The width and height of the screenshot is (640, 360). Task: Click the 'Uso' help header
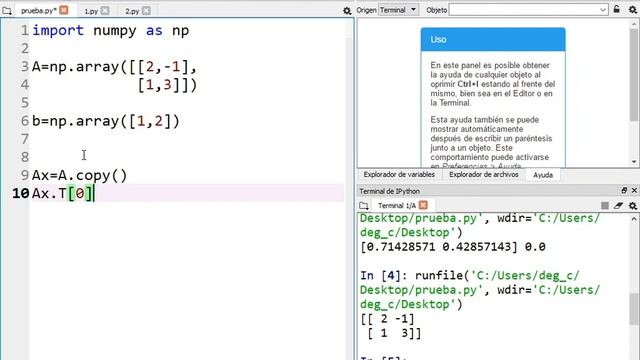click(493, 40)
